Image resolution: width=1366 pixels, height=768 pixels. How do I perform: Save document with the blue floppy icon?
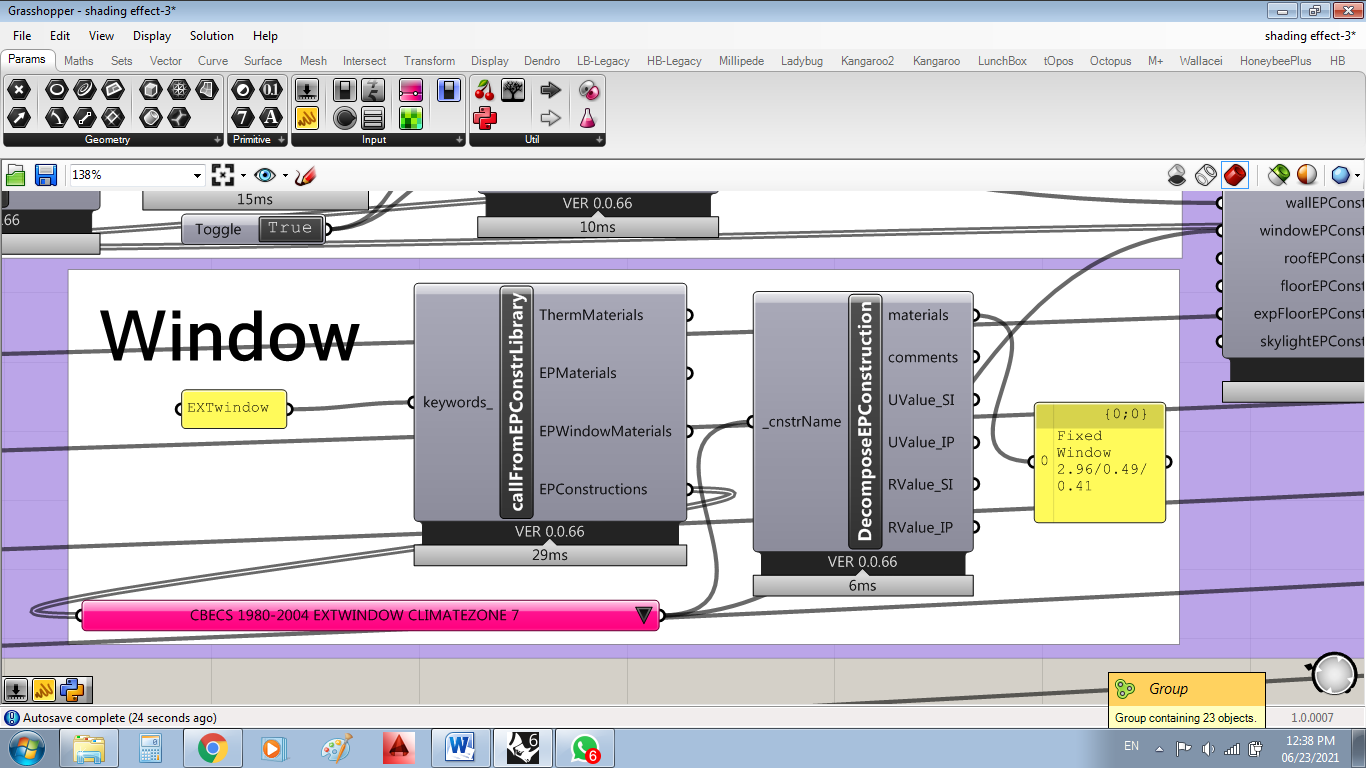(45, 175)
